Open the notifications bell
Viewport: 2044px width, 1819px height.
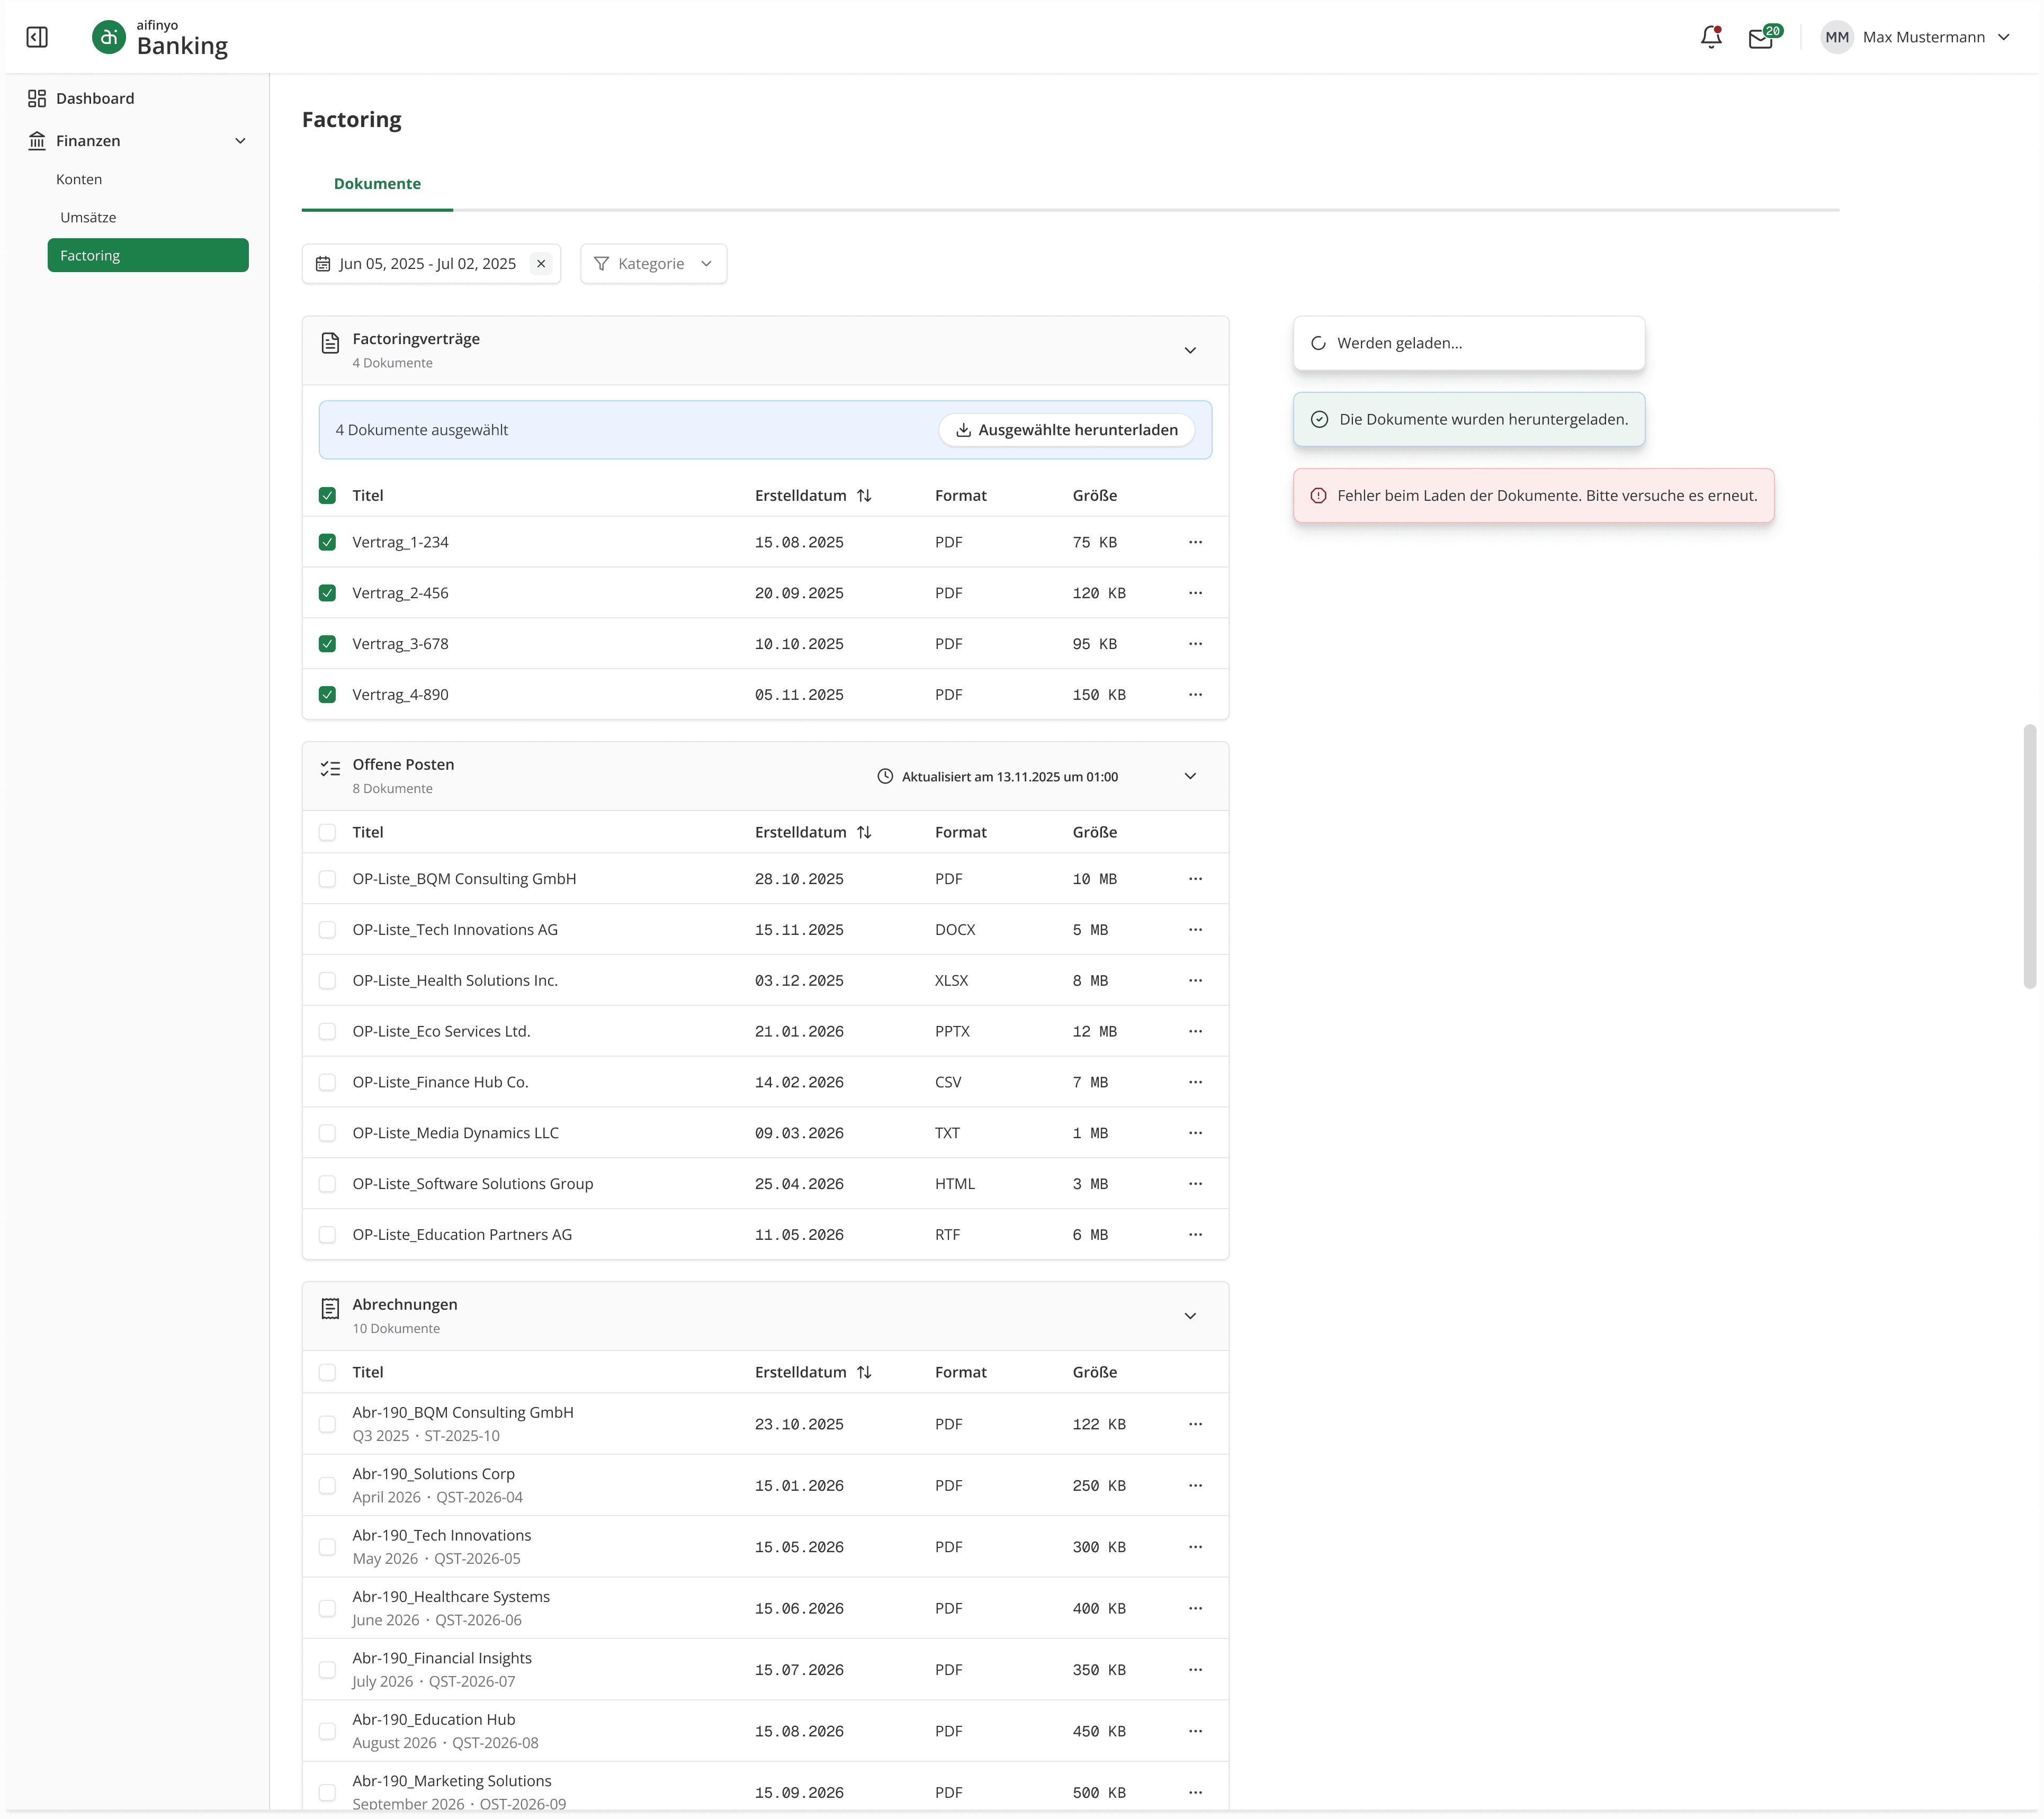(1710, 37)
